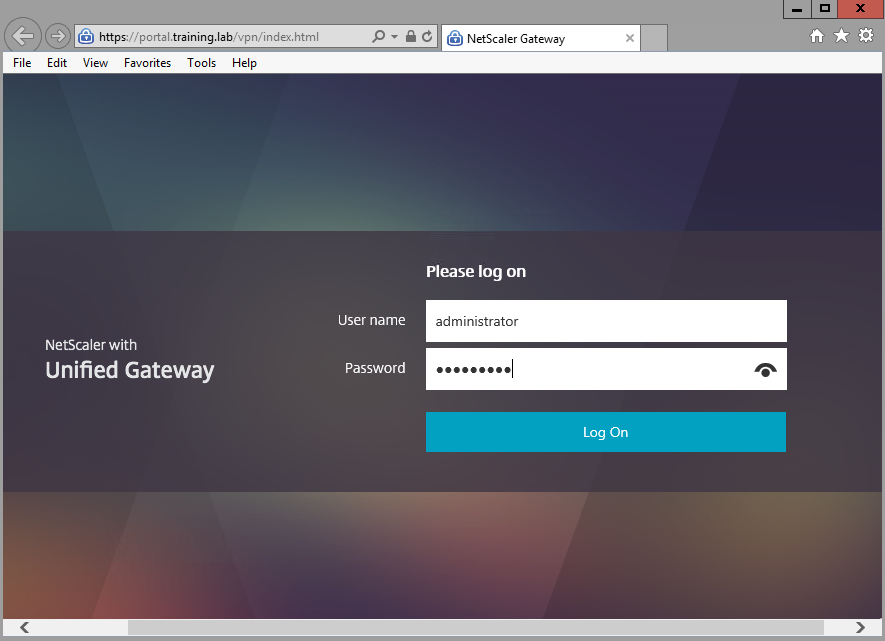Click the 'User name' label
Image resolution: width=885 pixels, height=641 pixels.
click(x=371, y=320)
